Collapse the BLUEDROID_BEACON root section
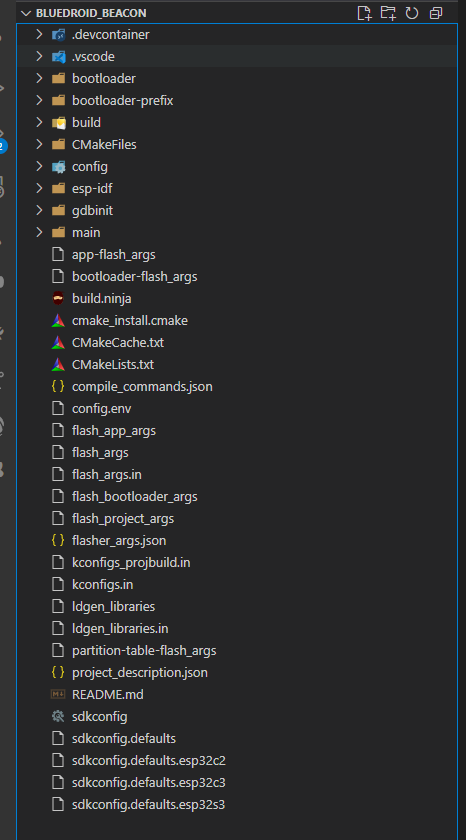Viewport: 466px width, 840px height. [26, 13]
